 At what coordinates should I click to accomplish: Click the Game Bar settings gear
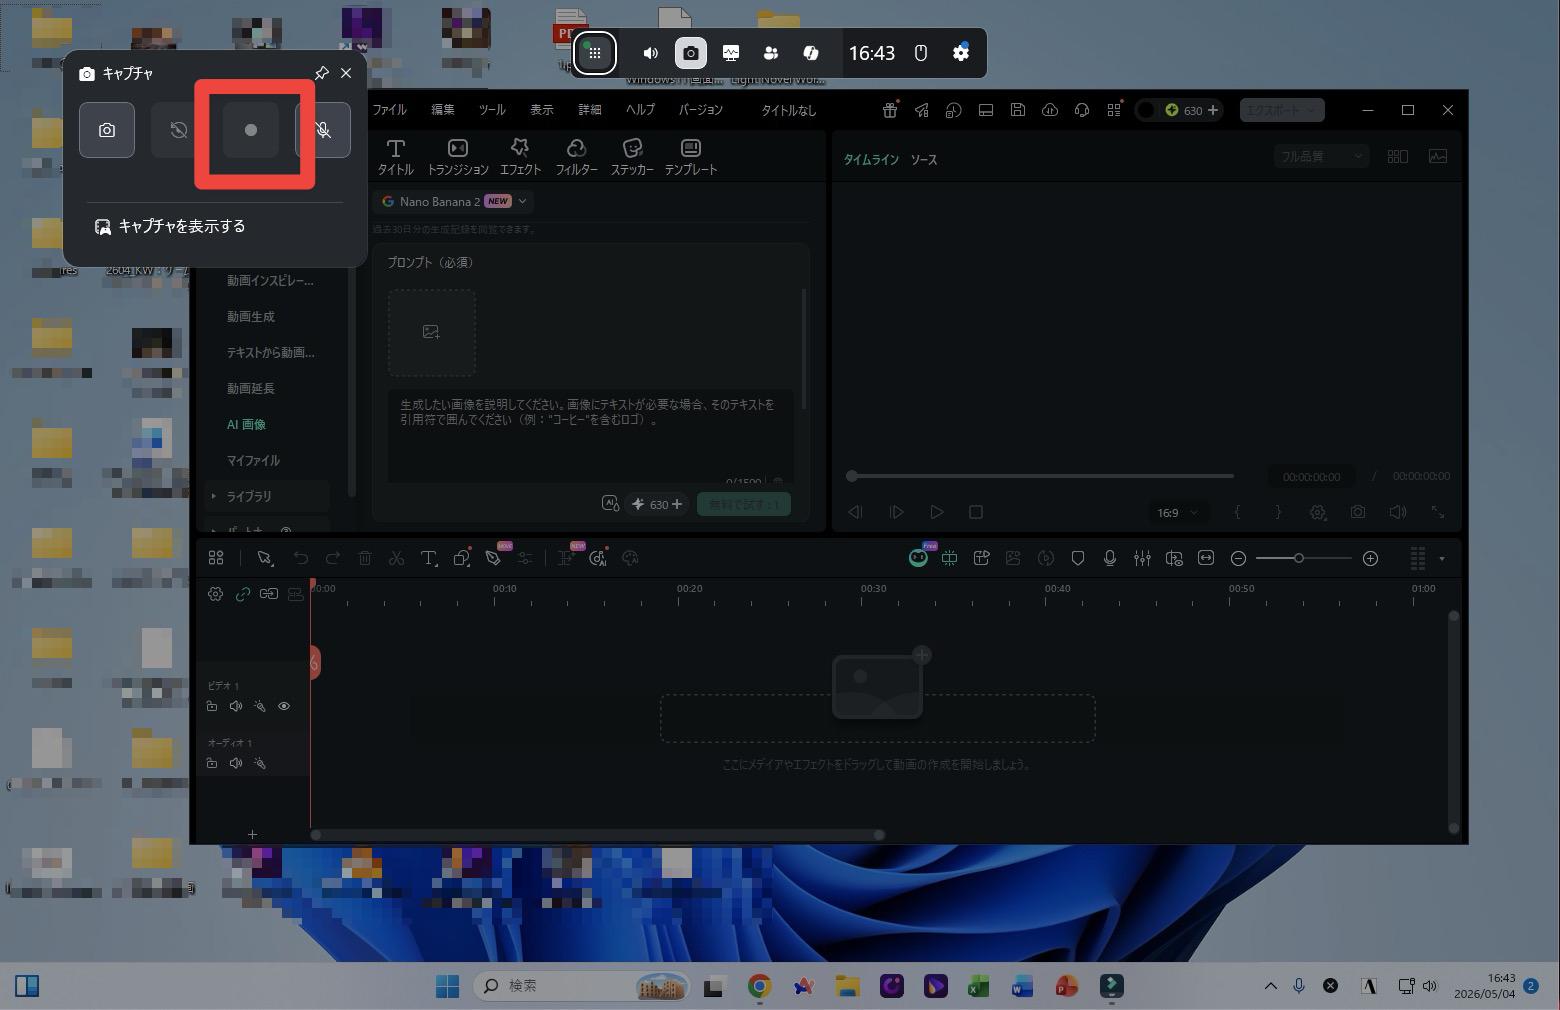click(x=961, y=53)
